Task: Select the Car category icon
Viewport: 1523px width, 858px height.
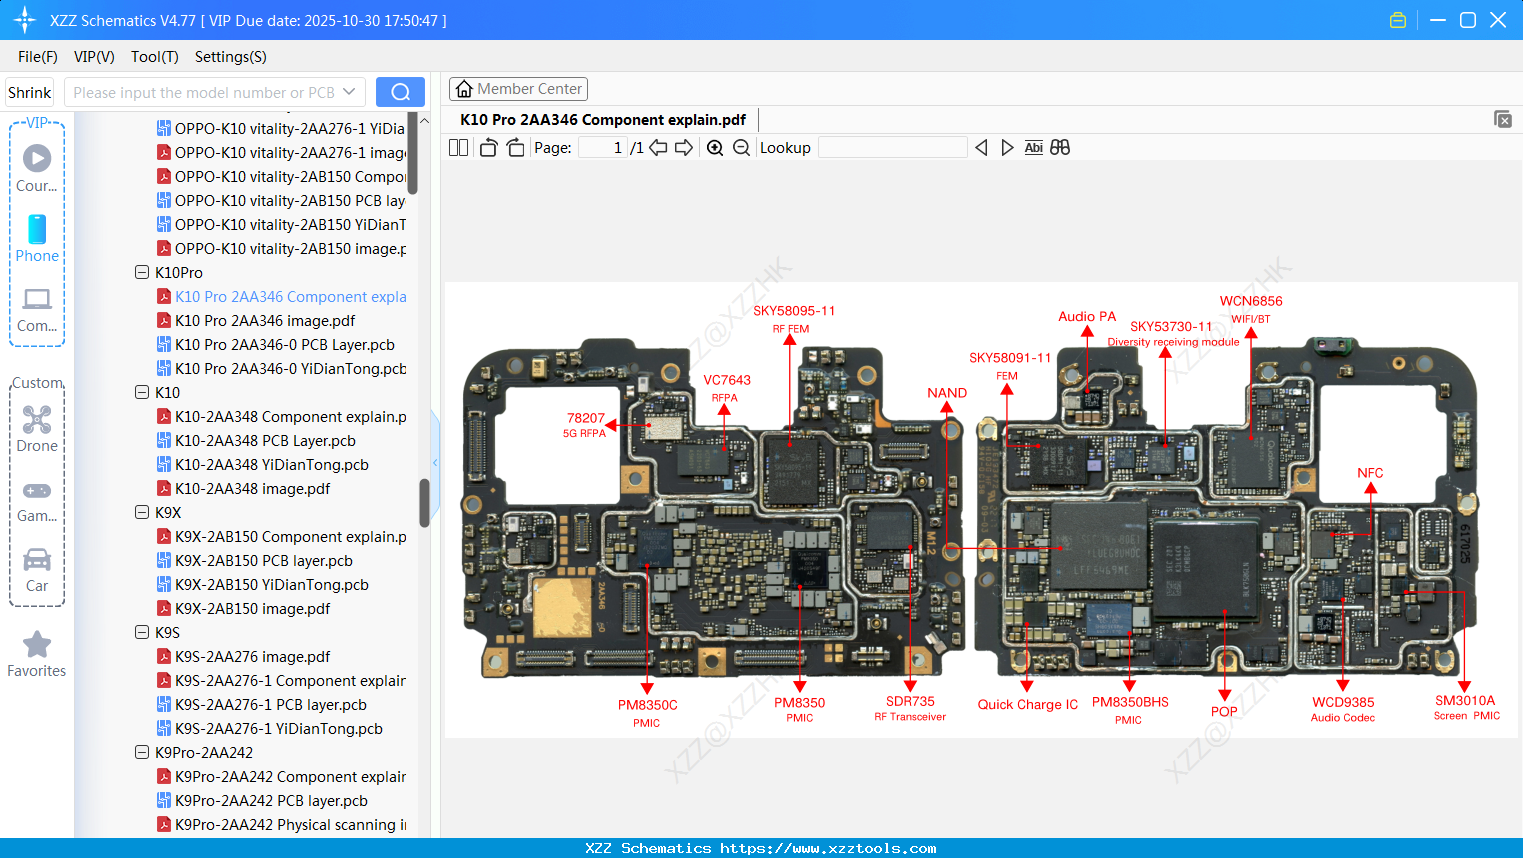Action: pos(37,570)
